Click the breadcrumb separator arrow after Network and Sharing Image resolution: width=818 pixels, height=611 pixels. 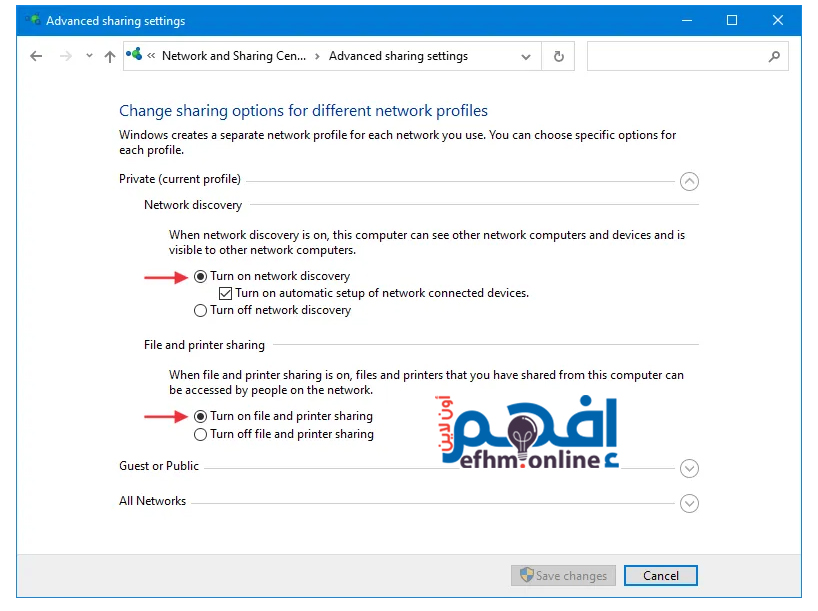(317, 56)
